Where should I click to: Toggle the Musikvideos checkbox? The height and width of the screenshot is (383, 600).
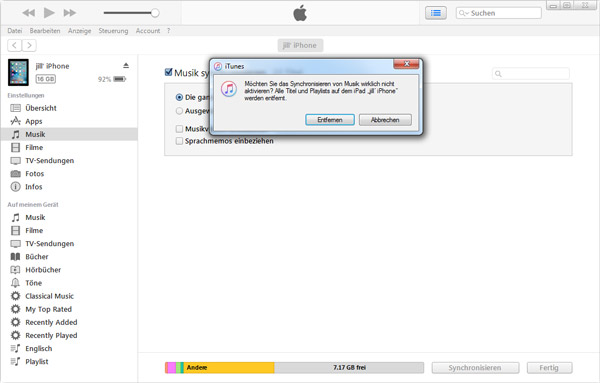tap(179, 129)
